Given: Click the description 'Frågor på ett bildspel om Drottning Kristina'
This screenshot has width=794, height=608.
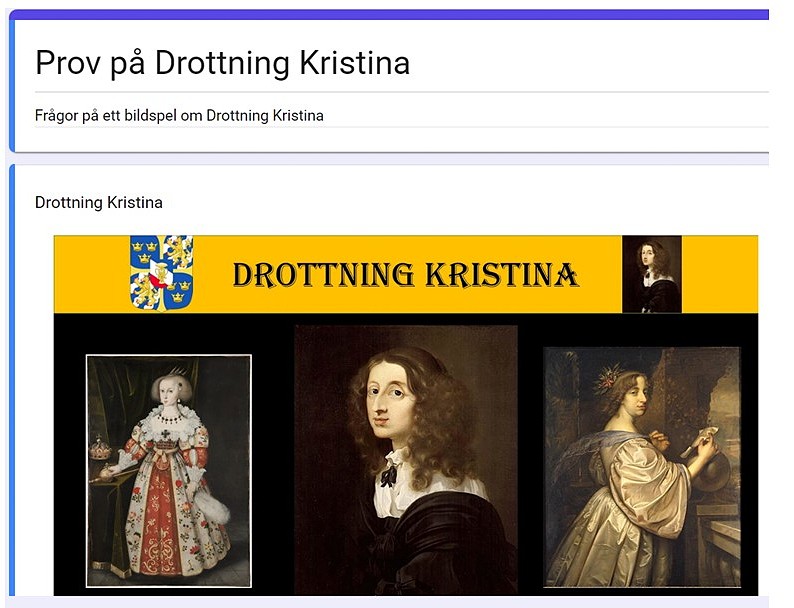Looking at the screenshot, I should 179,115.
